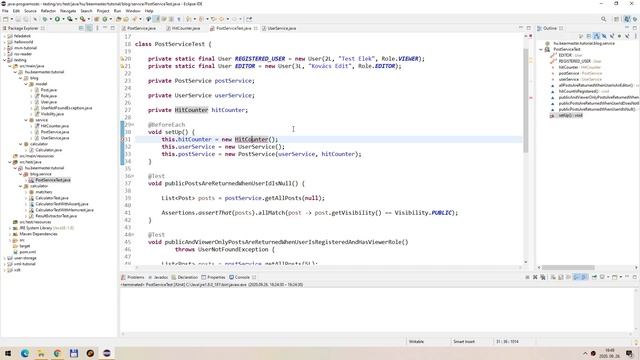Screen dimensions: 640x360
Task: Select REGISTERED_USER in the Outline
Action: pos(575,61)
